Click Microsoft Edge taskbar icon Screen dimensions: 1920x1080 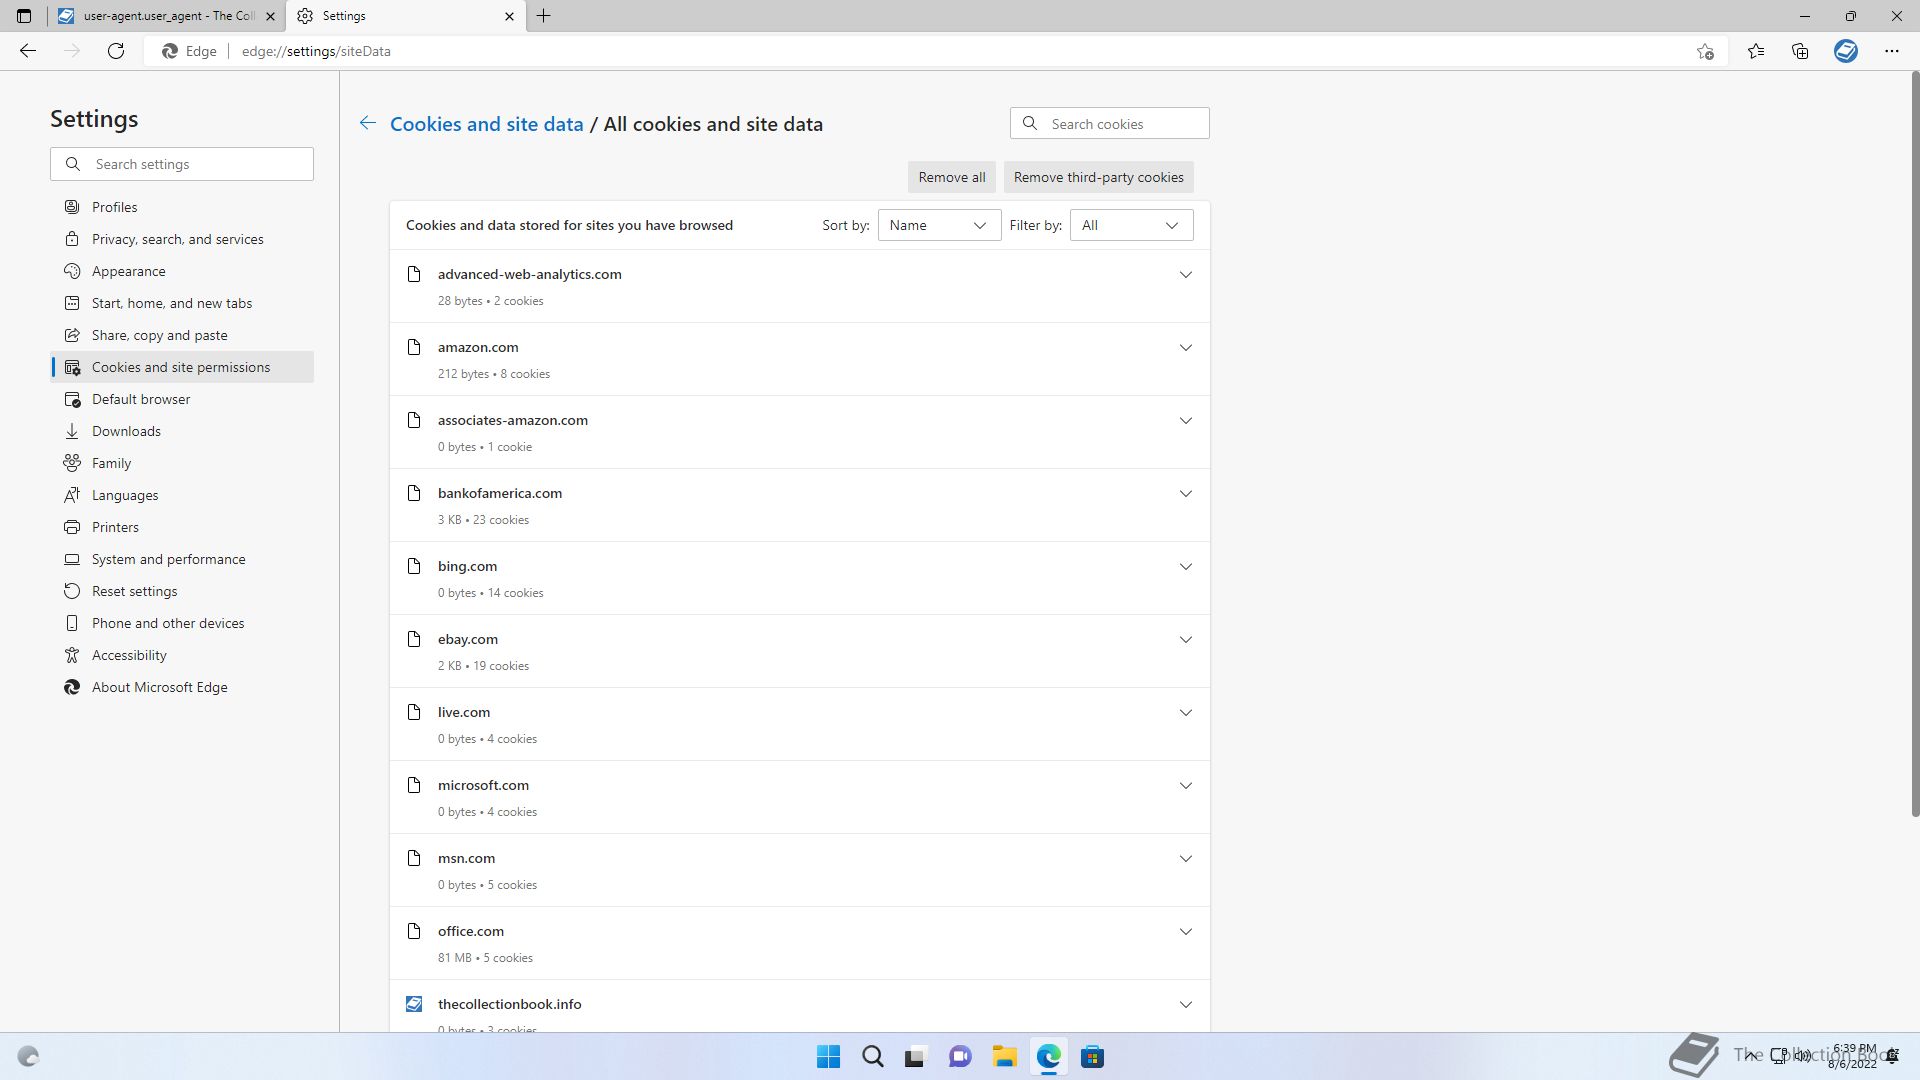(1048, 1057)
